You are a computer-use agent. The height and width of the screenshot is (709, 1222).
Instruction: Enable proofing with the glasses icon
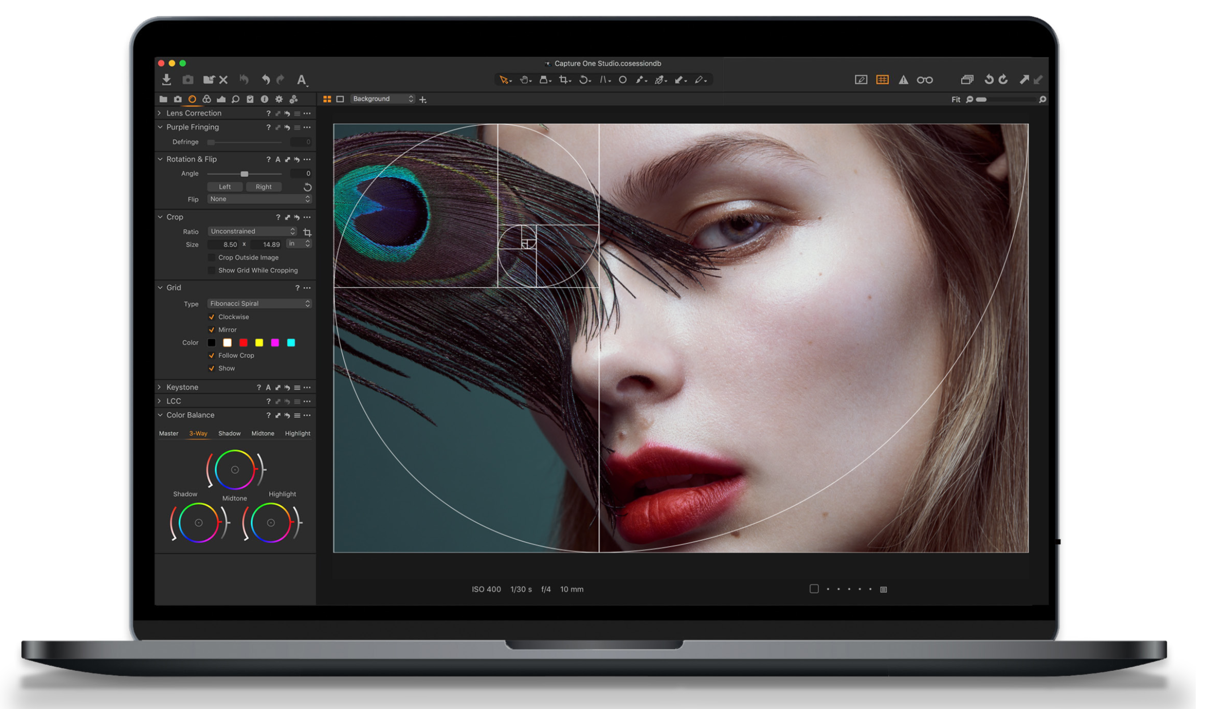tap(925, 80)
